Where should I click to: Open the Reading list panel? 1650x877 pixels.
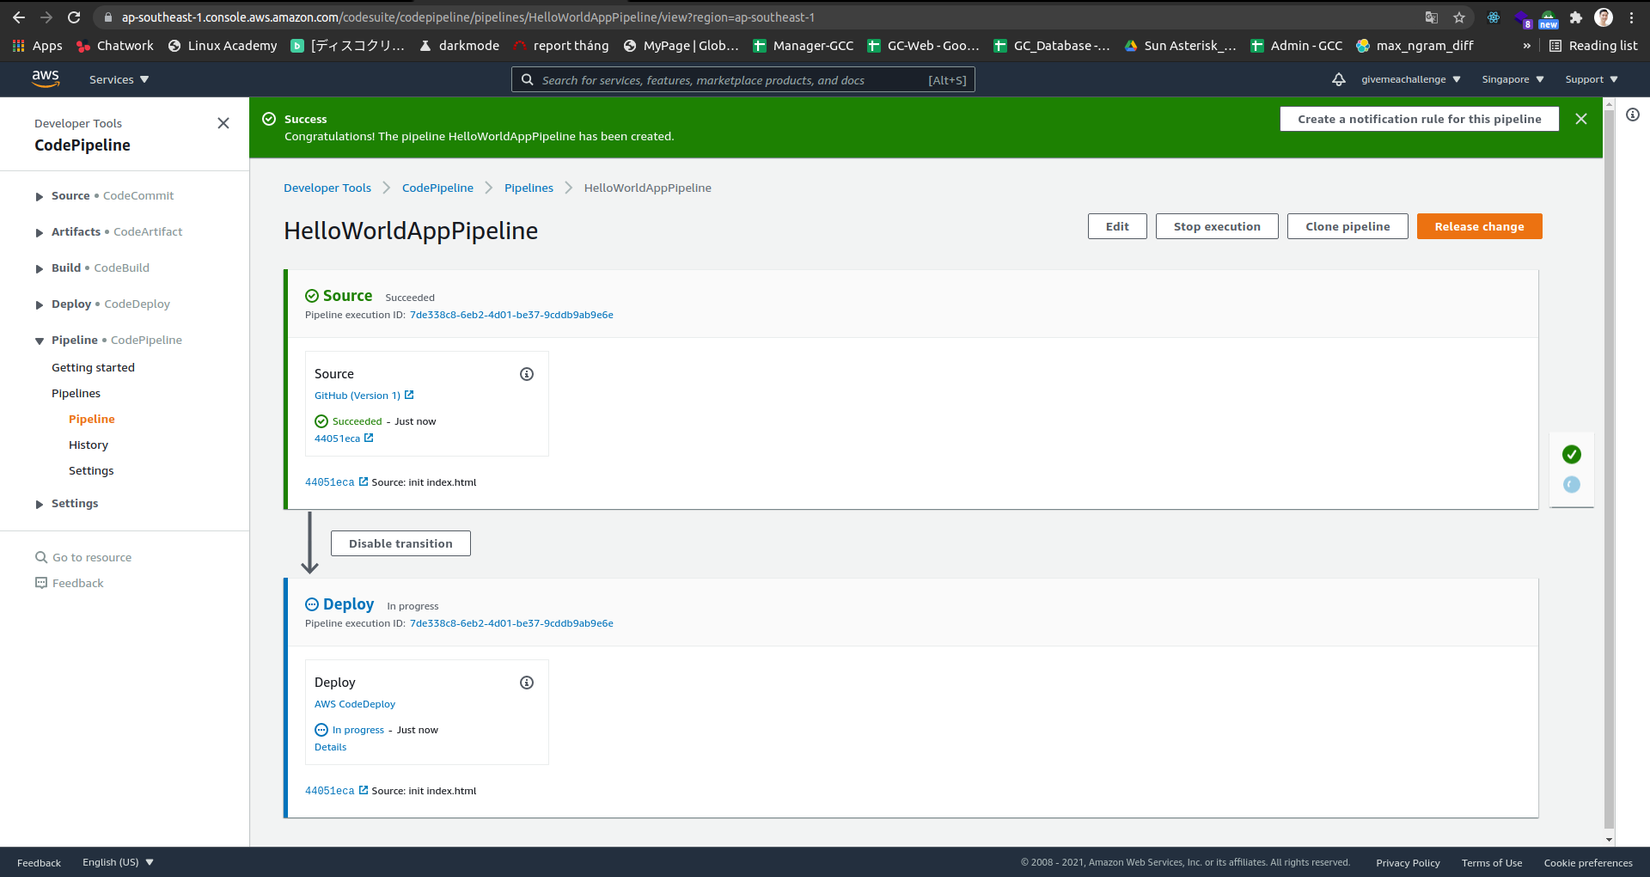1593,46
